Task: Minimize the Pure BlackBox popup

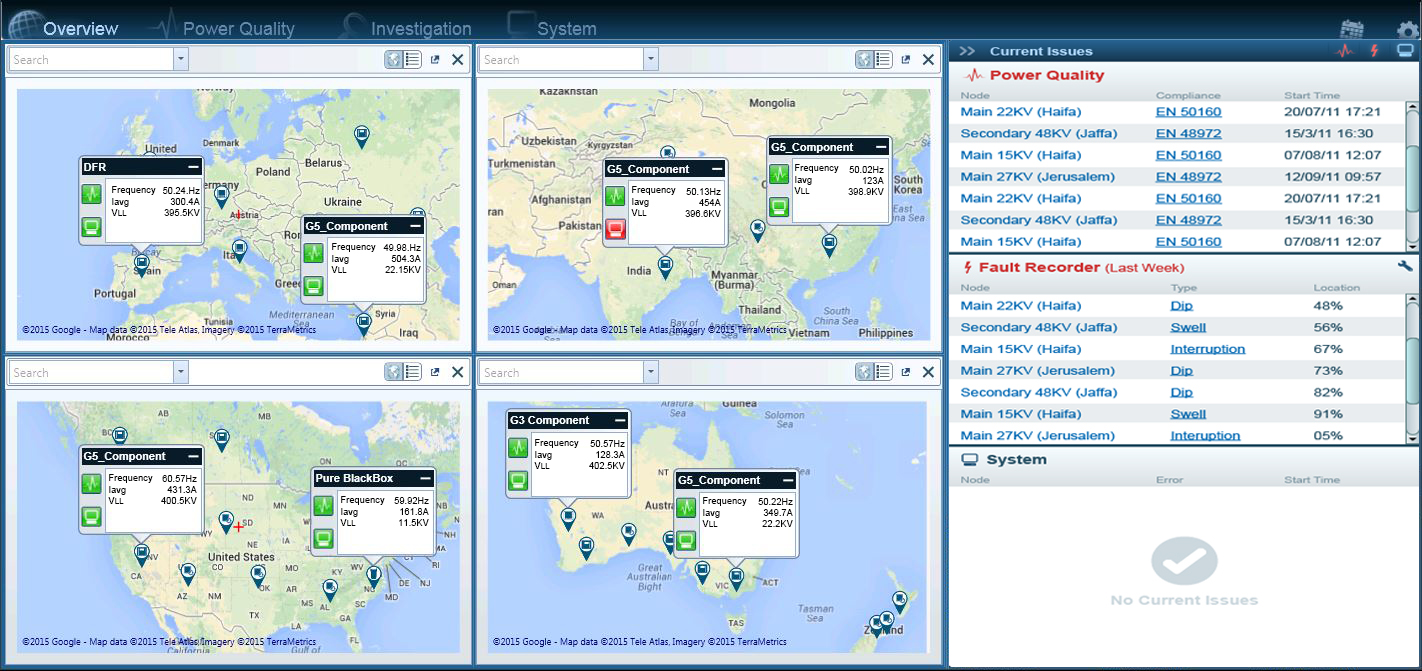Action: point(425,478)
